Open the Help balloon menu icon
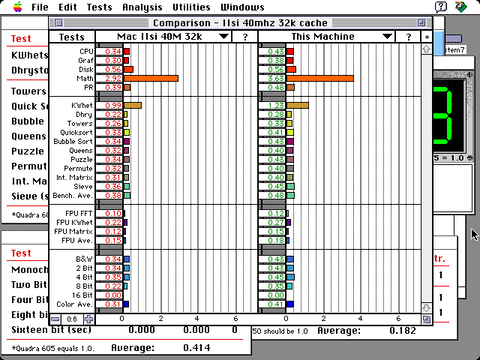The height and width of the screenshot is (360, 480). [441, 7]
